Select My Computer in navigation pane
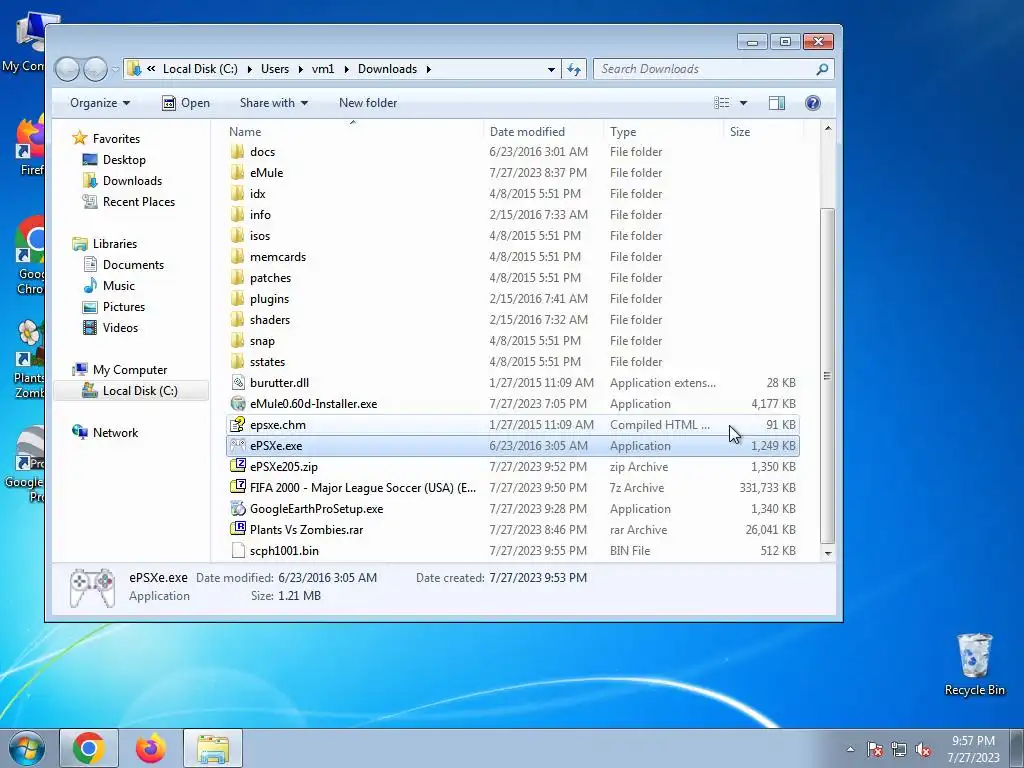This screenshot has width=1024, height=768. (130, 370)
